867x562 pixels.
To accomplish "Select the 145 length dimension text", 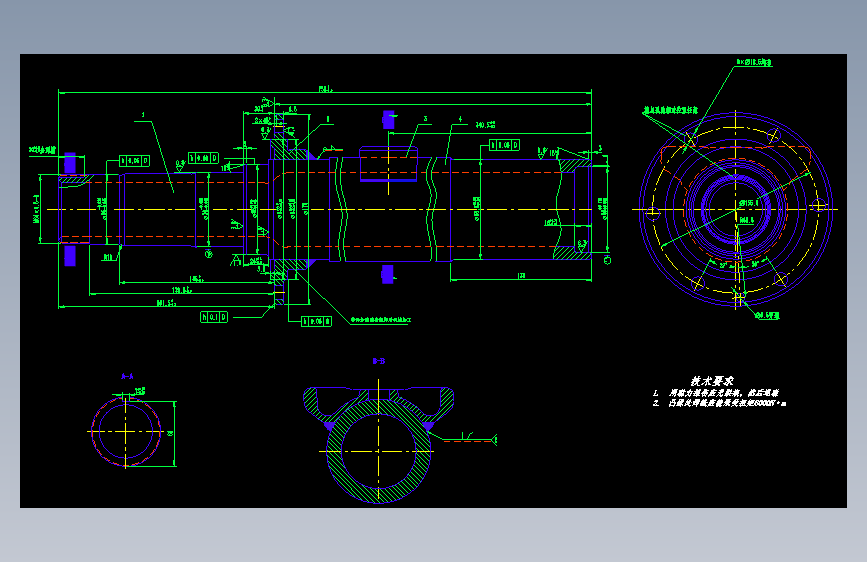I will click(197, 279).
